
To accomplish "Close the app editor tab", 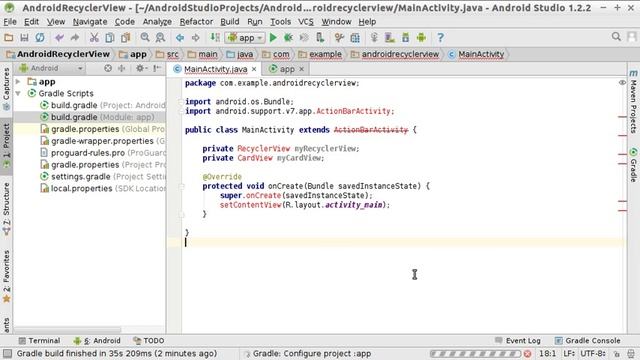I will tap(302, 69).
